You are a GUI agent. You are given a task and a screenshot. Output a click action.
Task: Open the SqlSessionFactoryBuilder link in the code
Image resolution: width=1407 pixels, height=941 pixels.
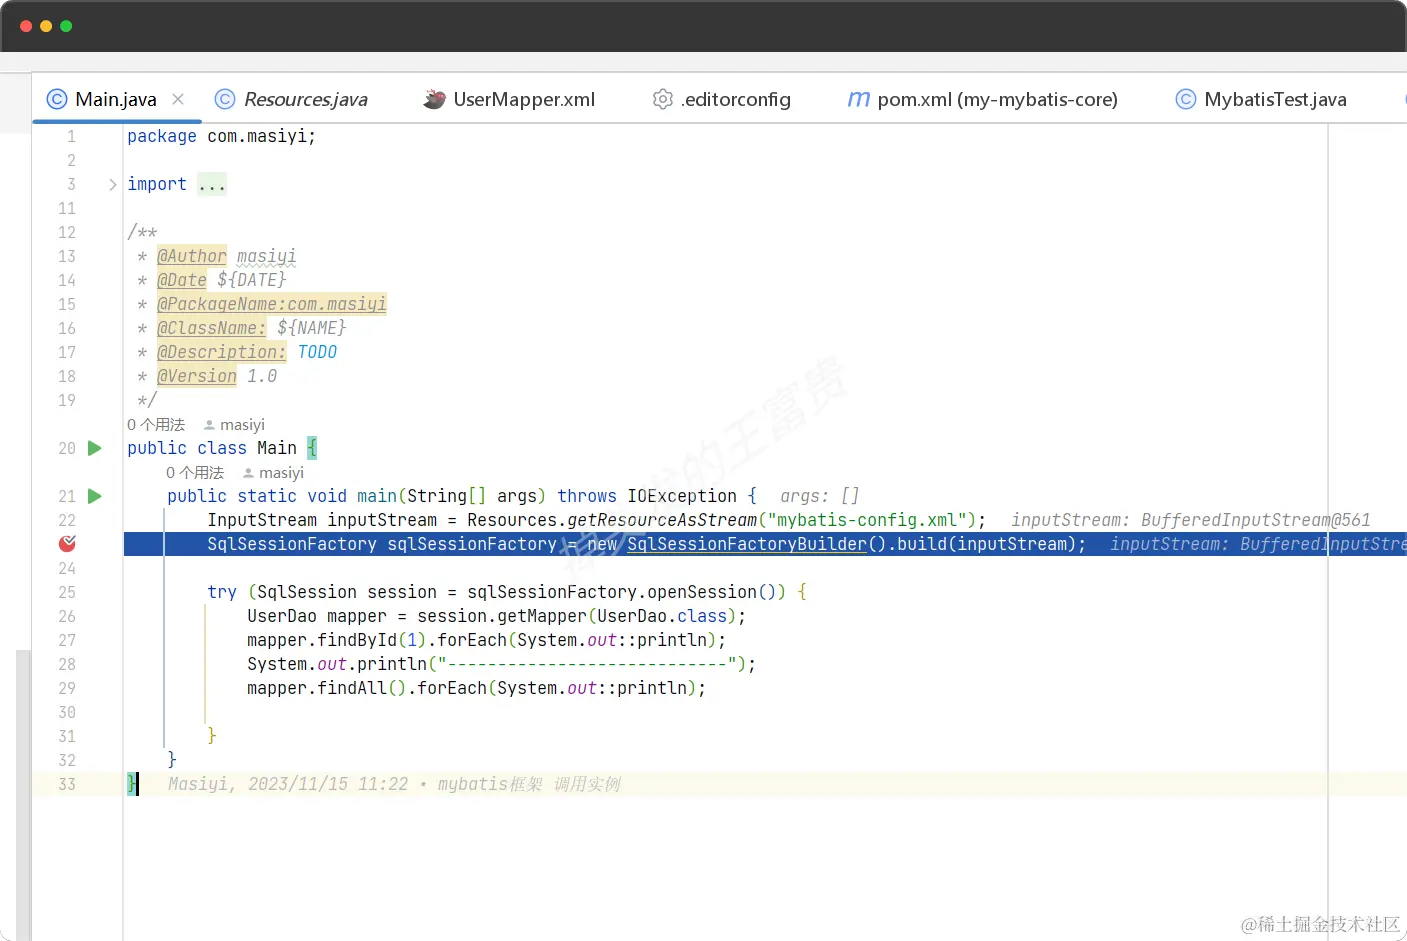point(746,544)
